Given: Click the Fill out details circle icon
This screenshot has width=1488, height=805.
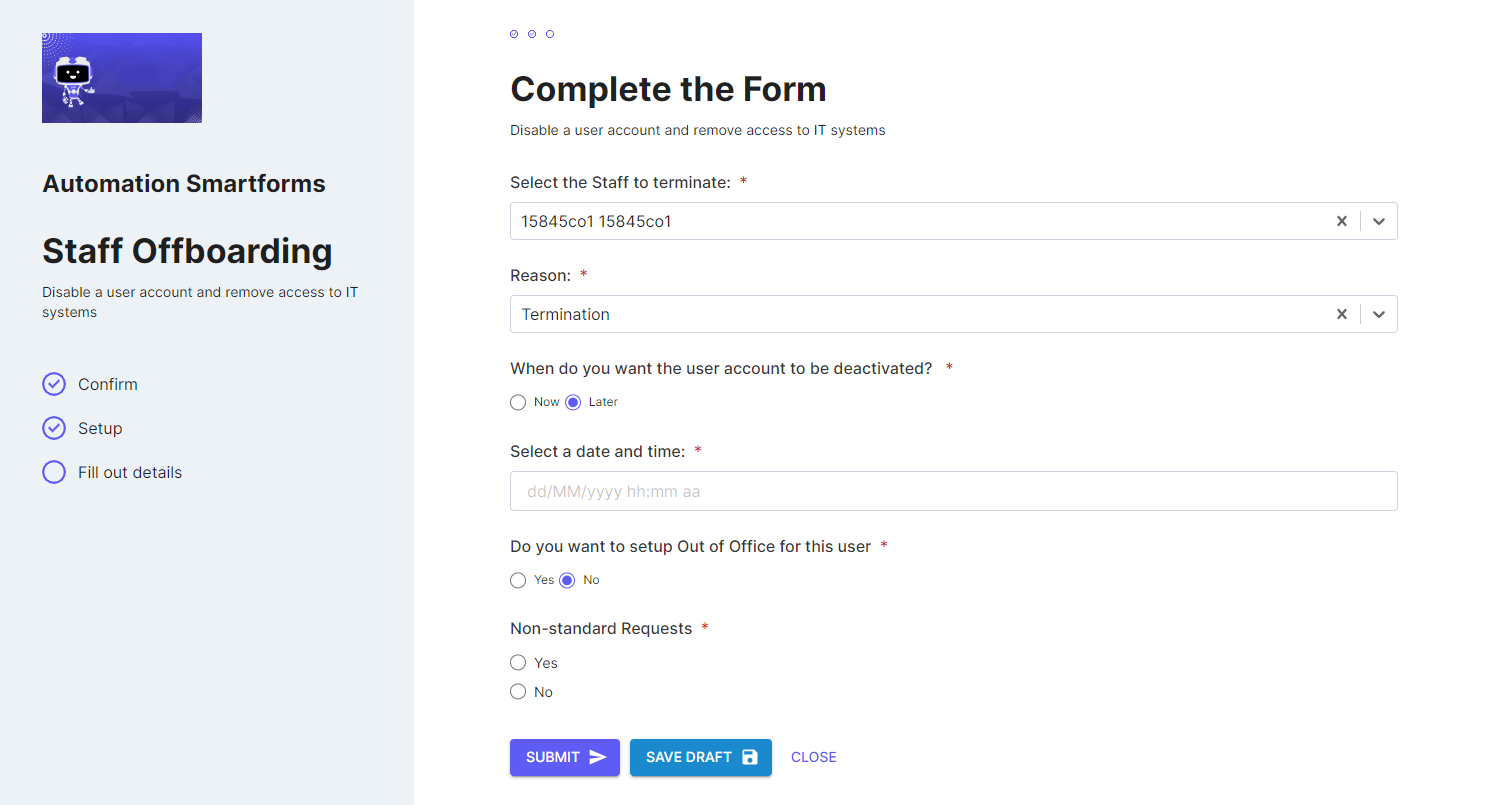Looking at the screenshot, I should pos(54,472).
